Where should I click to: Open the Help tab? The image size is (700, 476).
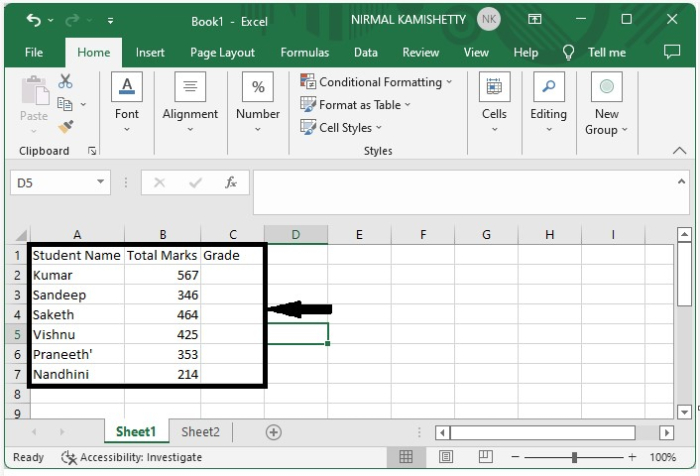coord(525,53)
